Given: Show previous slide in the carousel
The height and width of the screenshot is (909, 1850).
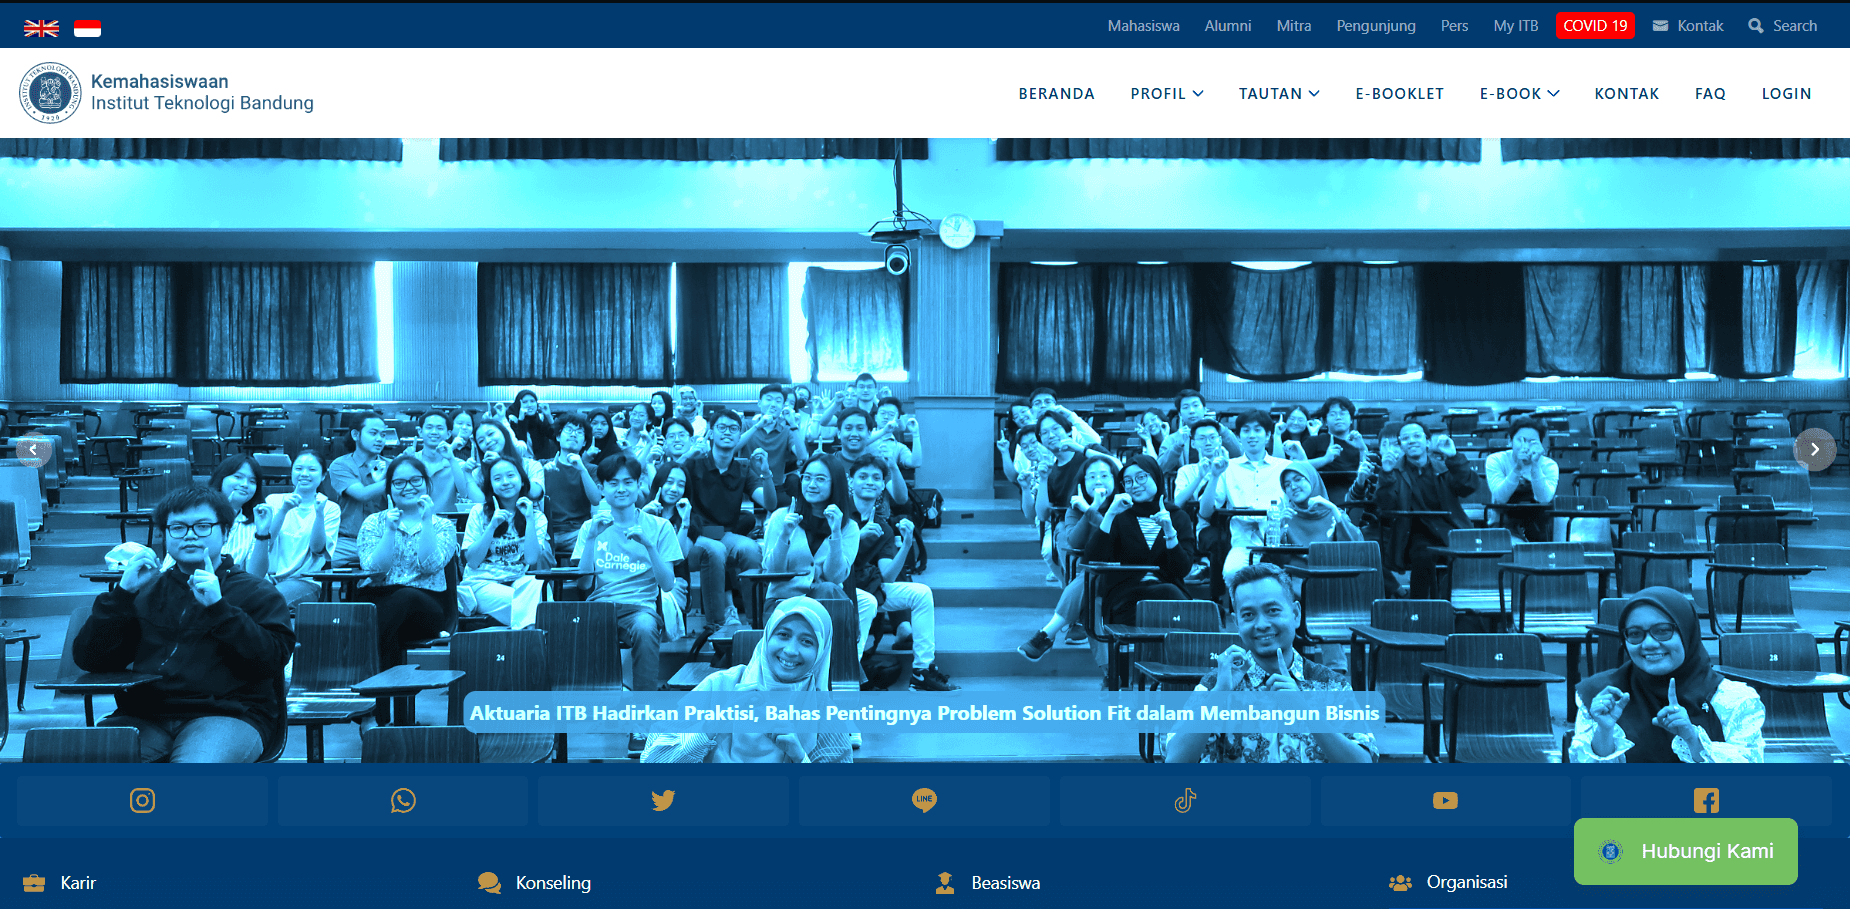Looking at the screenshot, I should [x=33, y=449].
